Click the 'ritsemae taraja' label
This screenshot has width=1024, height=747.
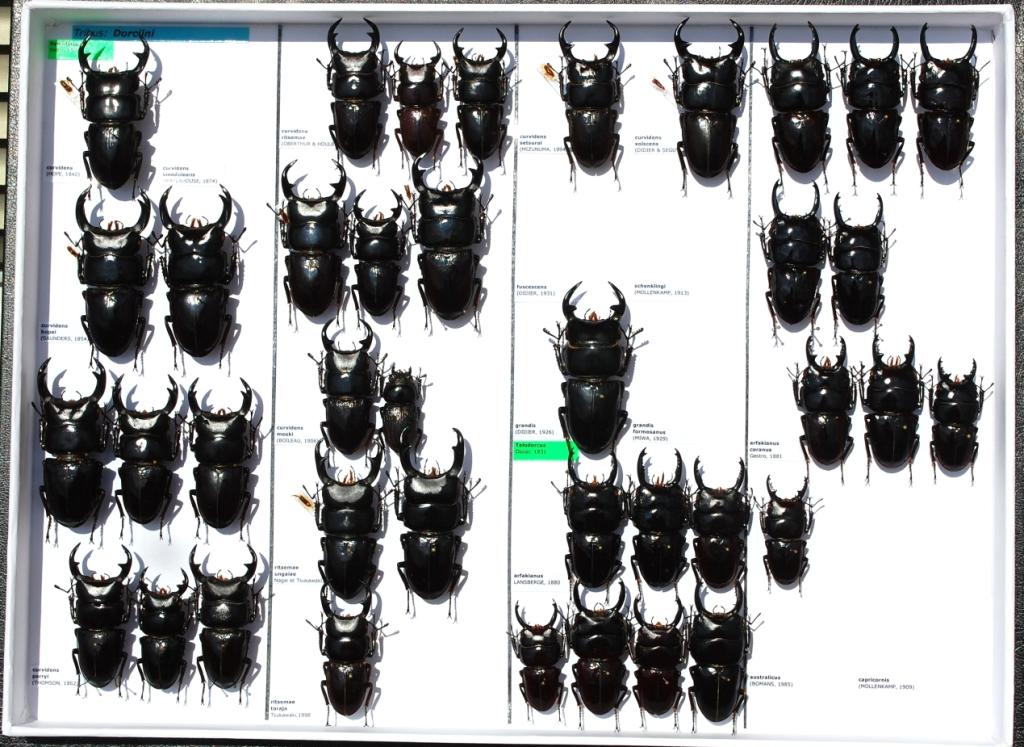tap(290, 706)
